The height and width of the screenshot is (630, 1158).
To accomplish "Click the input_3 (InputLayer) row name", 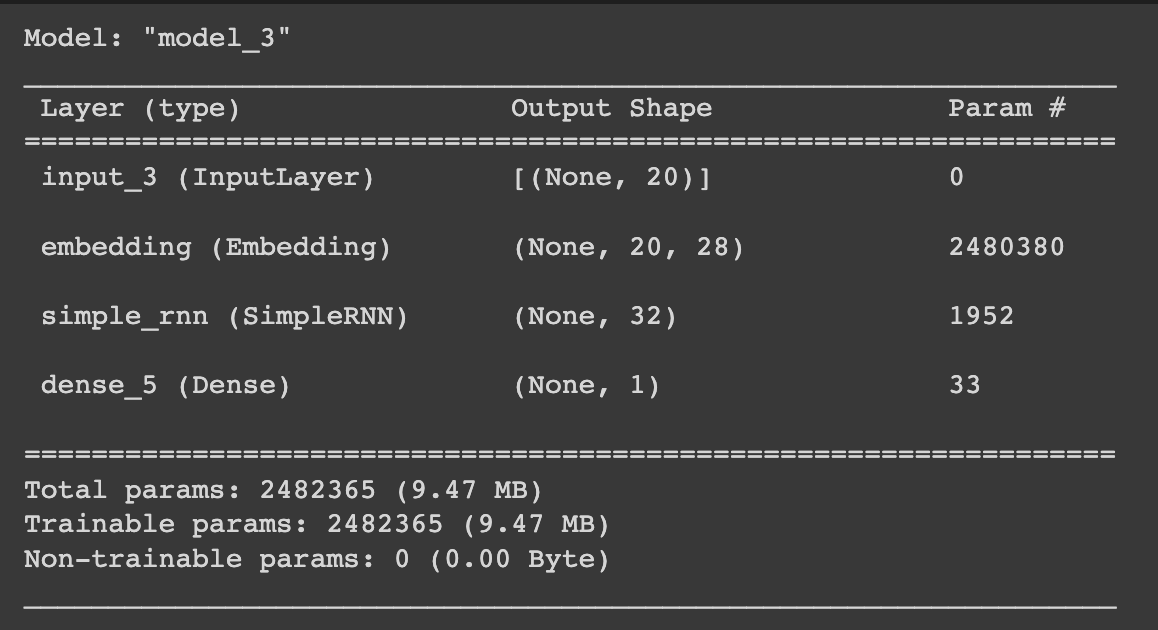I will point(208,178).
